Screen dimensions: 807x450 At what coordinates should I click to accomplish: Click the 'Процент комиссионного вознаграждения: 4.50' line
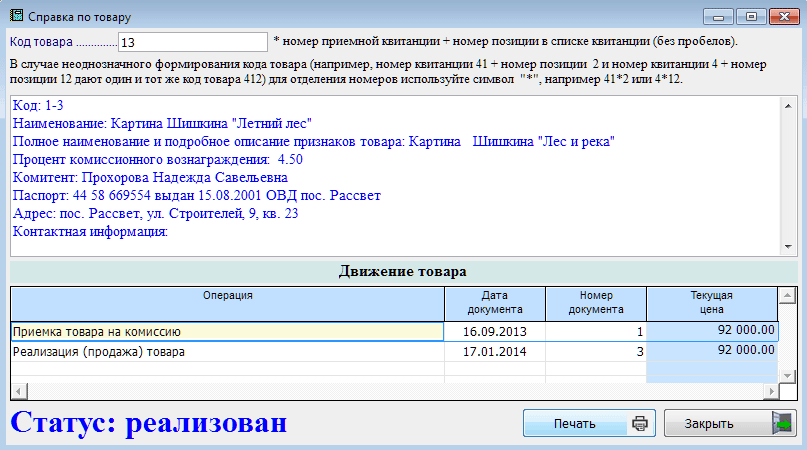click(157, 160)
